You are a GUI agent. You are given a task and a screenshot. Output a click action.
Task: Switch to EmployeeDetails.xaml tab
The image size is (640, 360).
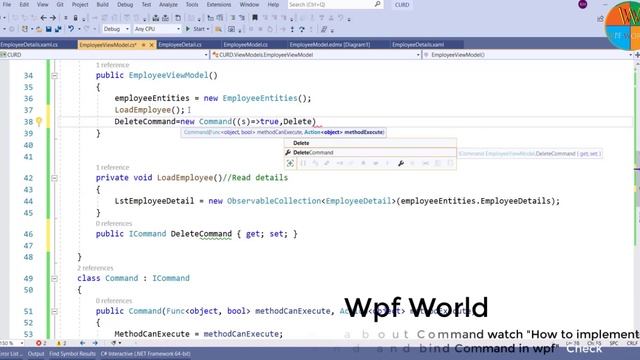click(418, 44)
